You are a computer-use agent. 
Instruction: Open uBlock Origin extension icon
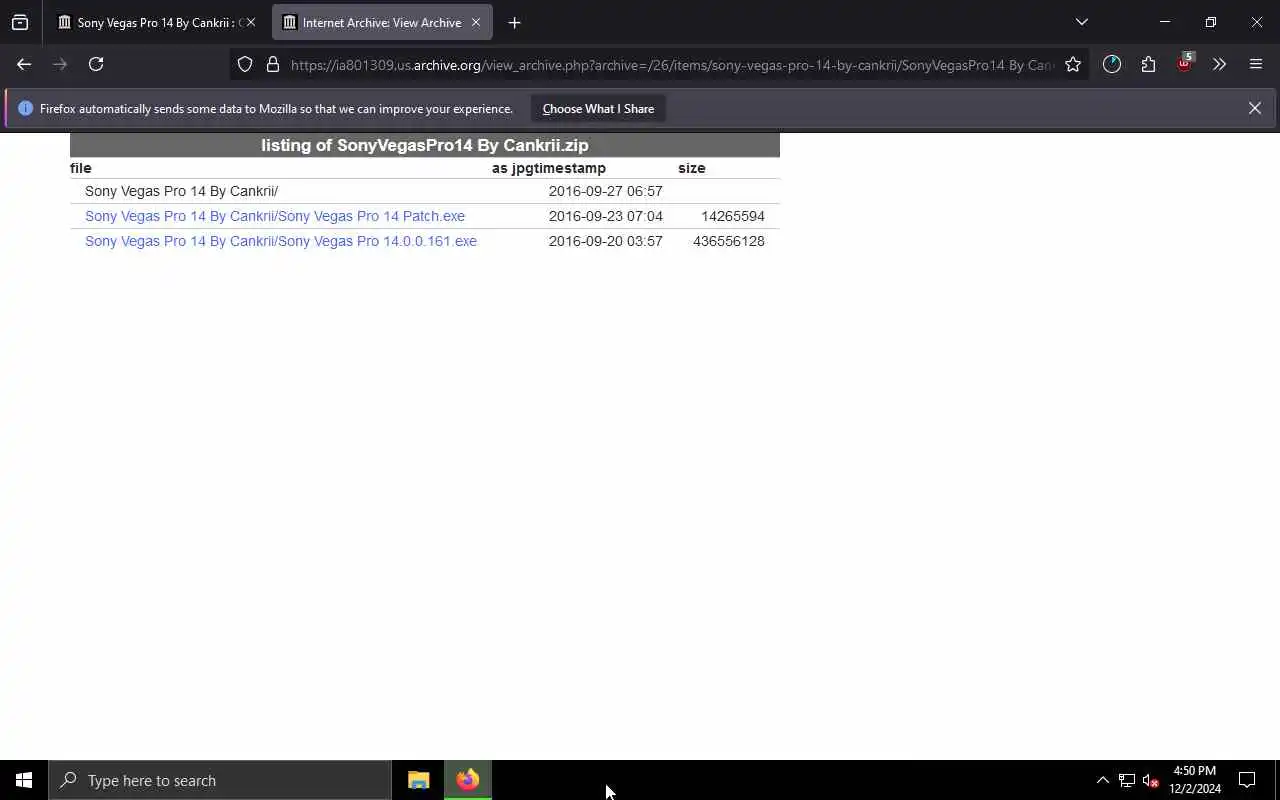pyautogui.click(x=1184, y=64)
